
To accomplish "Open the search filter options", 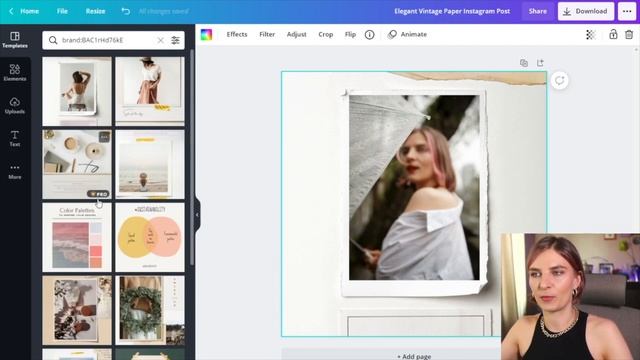I will coord(176,40).
